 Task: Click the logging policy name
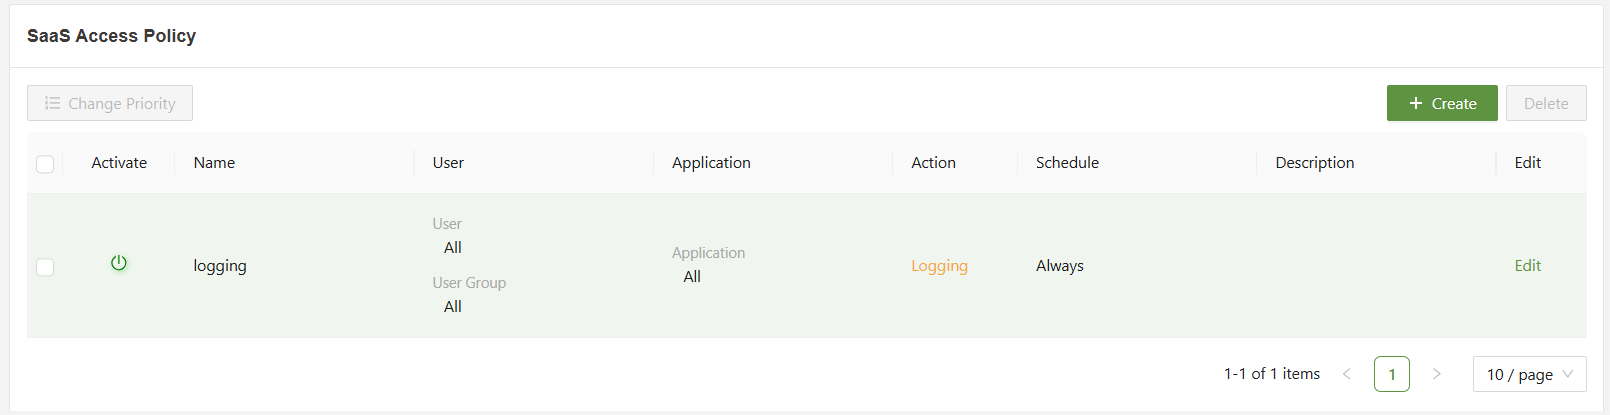tap(220, 266)
